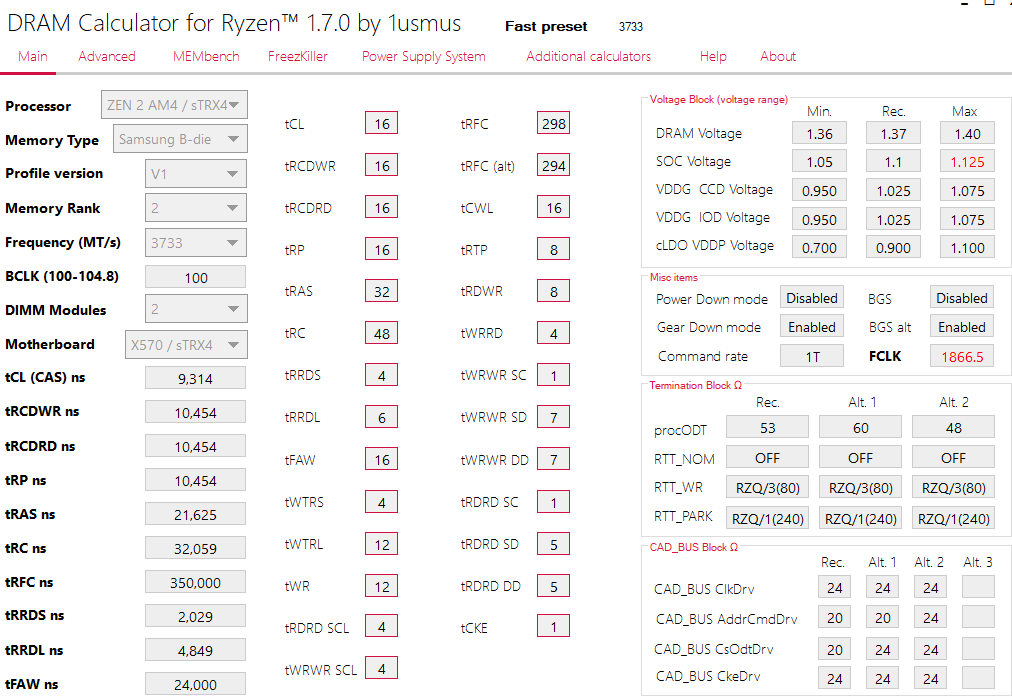Open the Power Supply System tab

point(423,56)
